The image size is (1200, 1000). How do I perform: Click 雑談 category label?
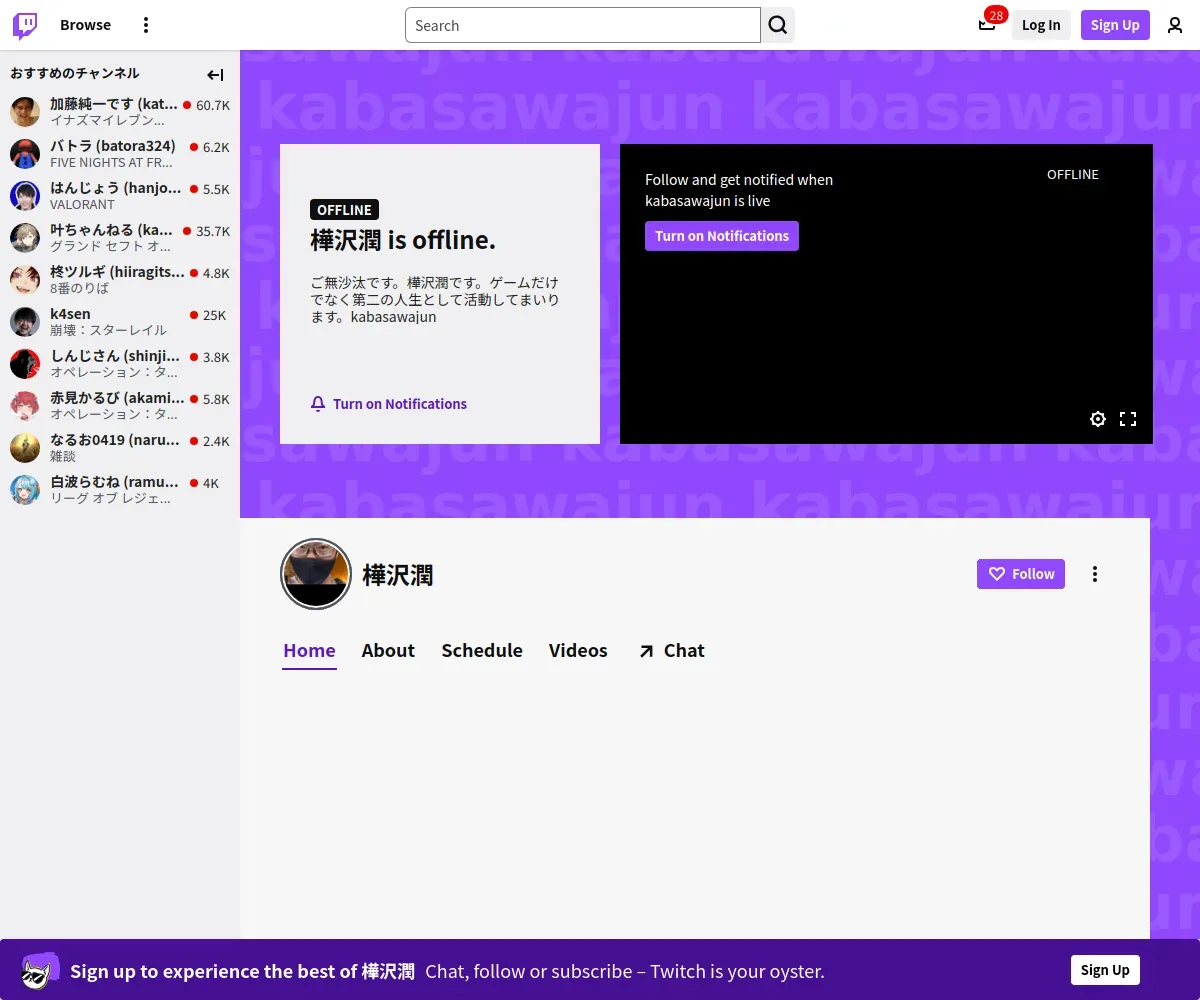click(63, 456)
